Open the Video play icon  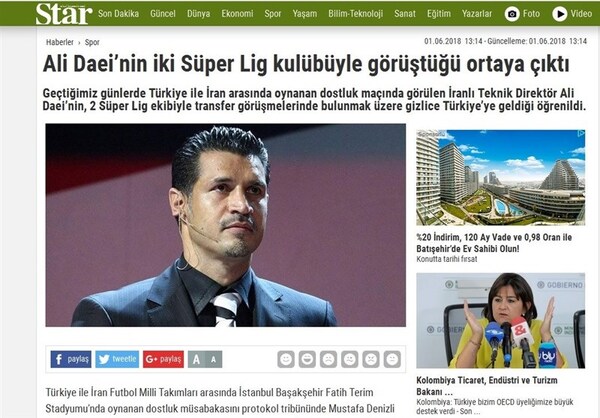coord(559,14)
